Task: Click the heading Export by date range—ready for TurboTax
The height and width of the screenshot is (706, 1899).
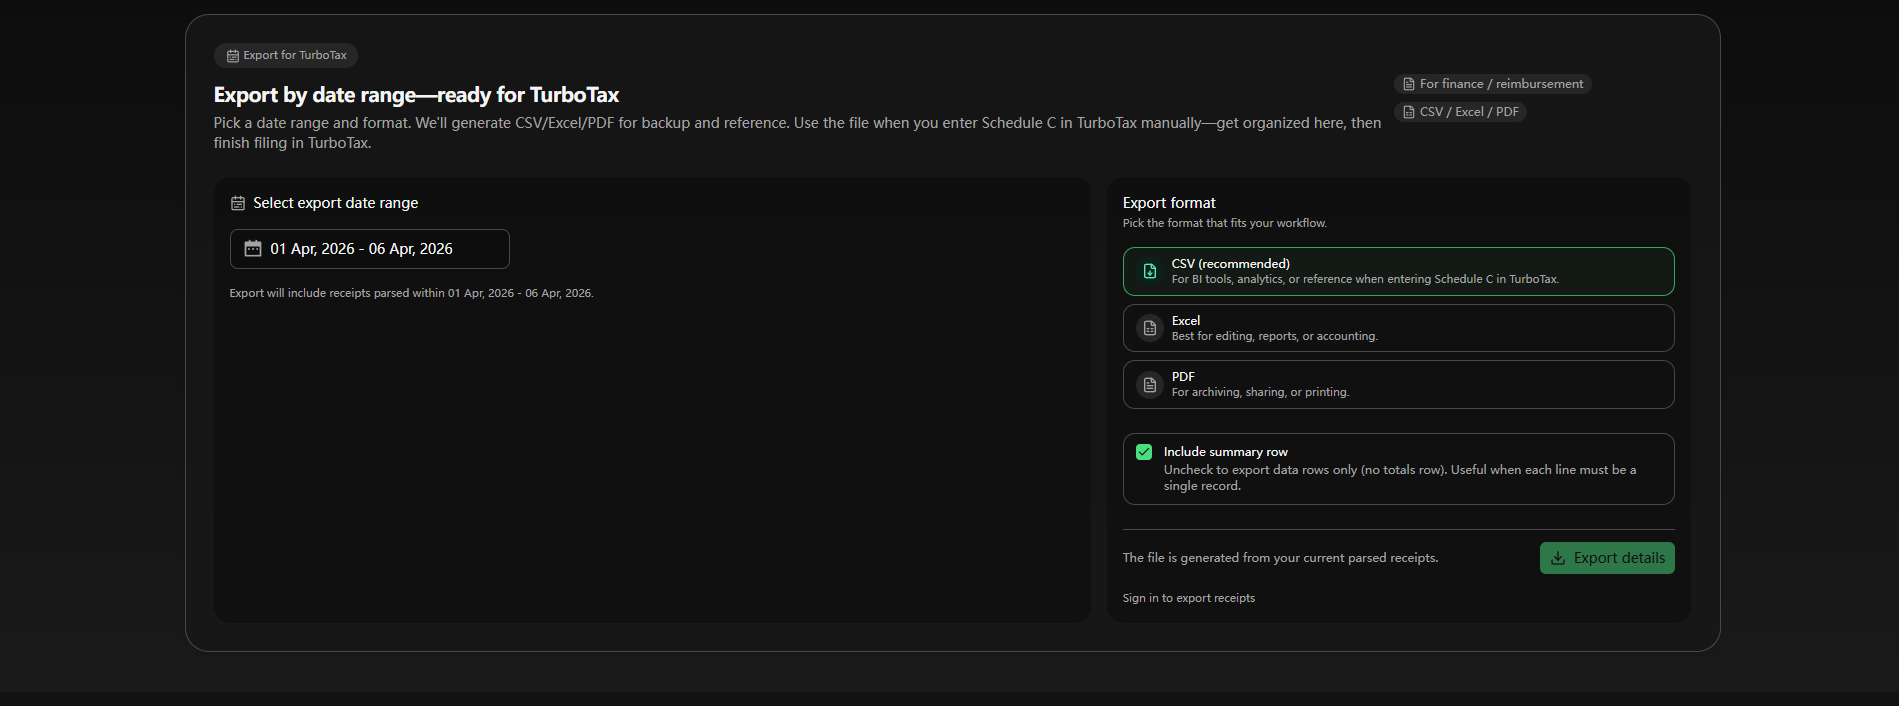Action: tap(416, 95)
